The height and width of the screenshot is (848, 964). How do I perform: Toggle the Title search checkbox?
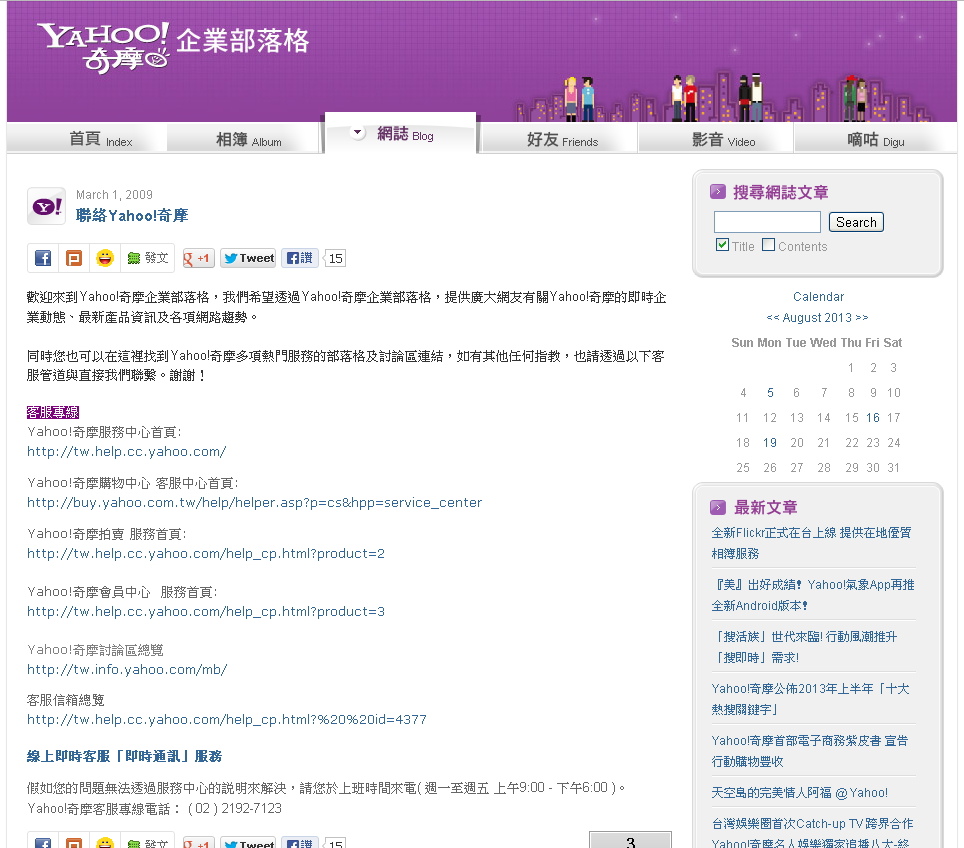[x=722, y=245]
